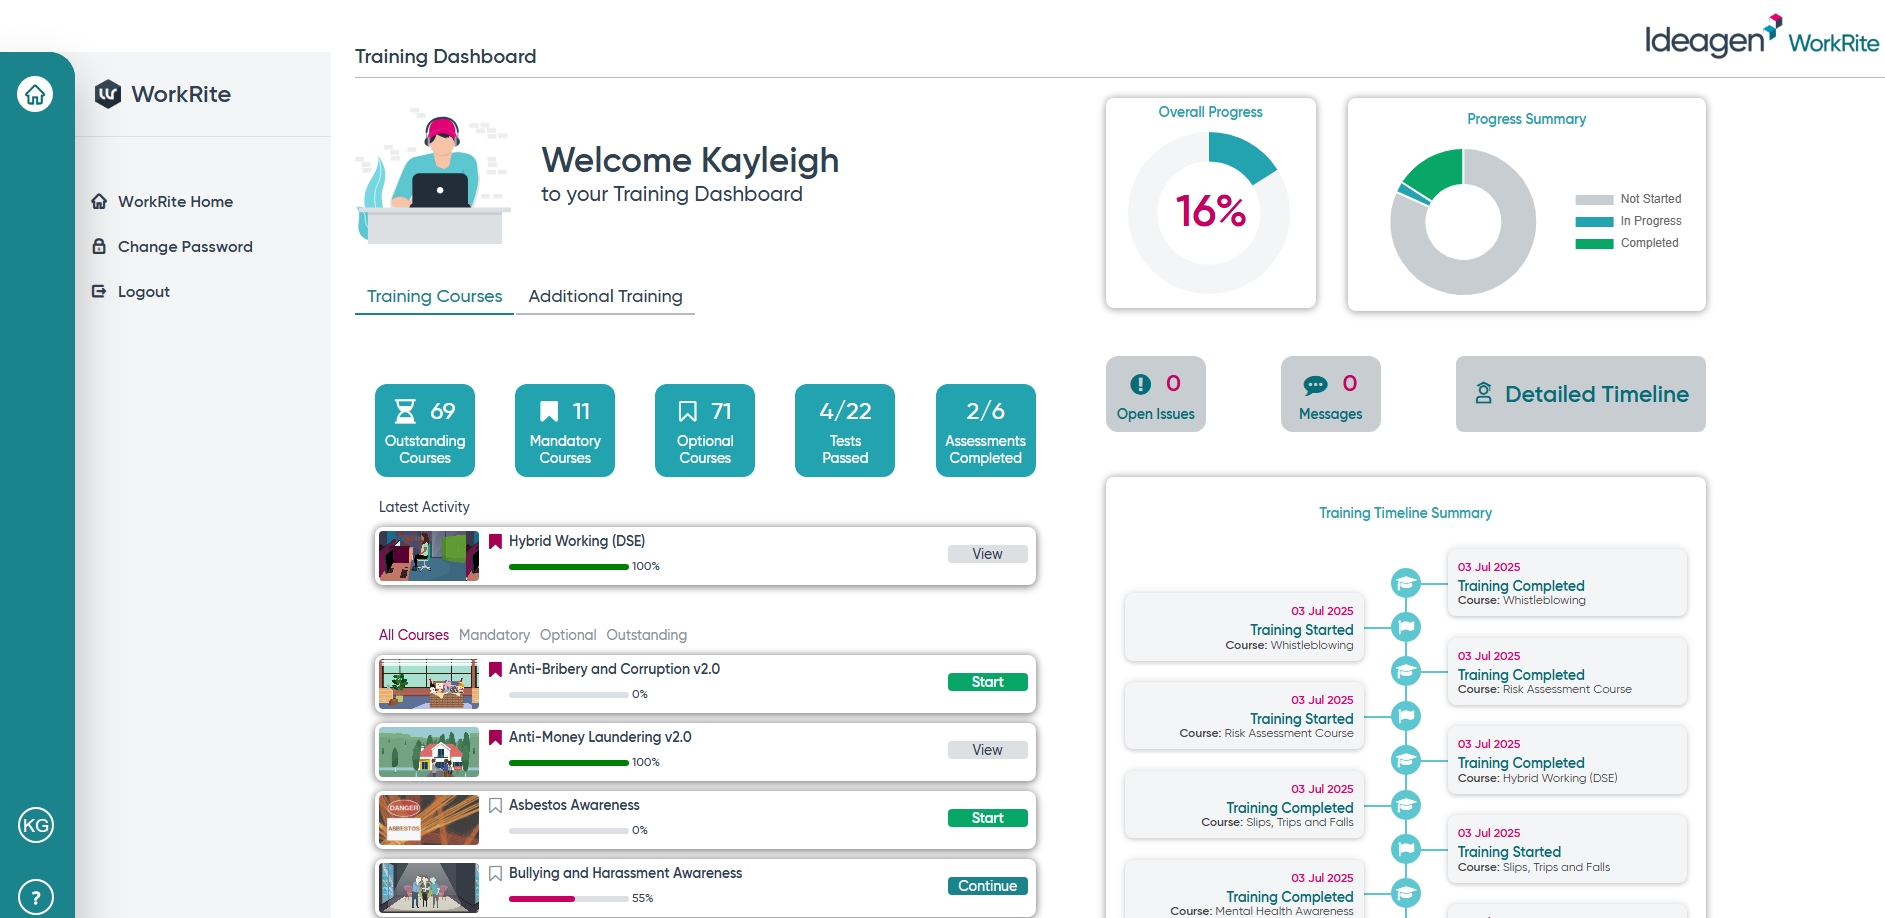Open help via the question mark icon
Screen dimensions: 1885x918
click(36, 894)
